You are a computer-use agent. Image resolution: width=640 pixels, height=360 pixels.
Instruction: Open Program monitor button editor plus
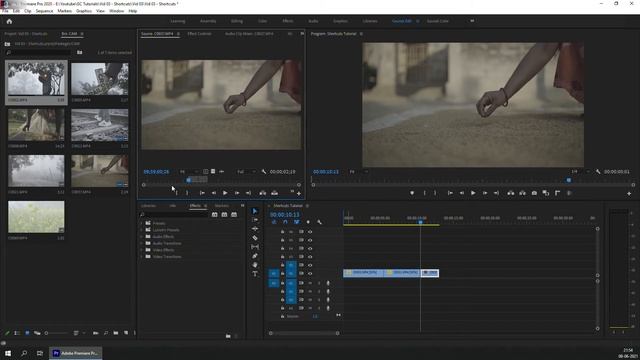pos(629,193)
